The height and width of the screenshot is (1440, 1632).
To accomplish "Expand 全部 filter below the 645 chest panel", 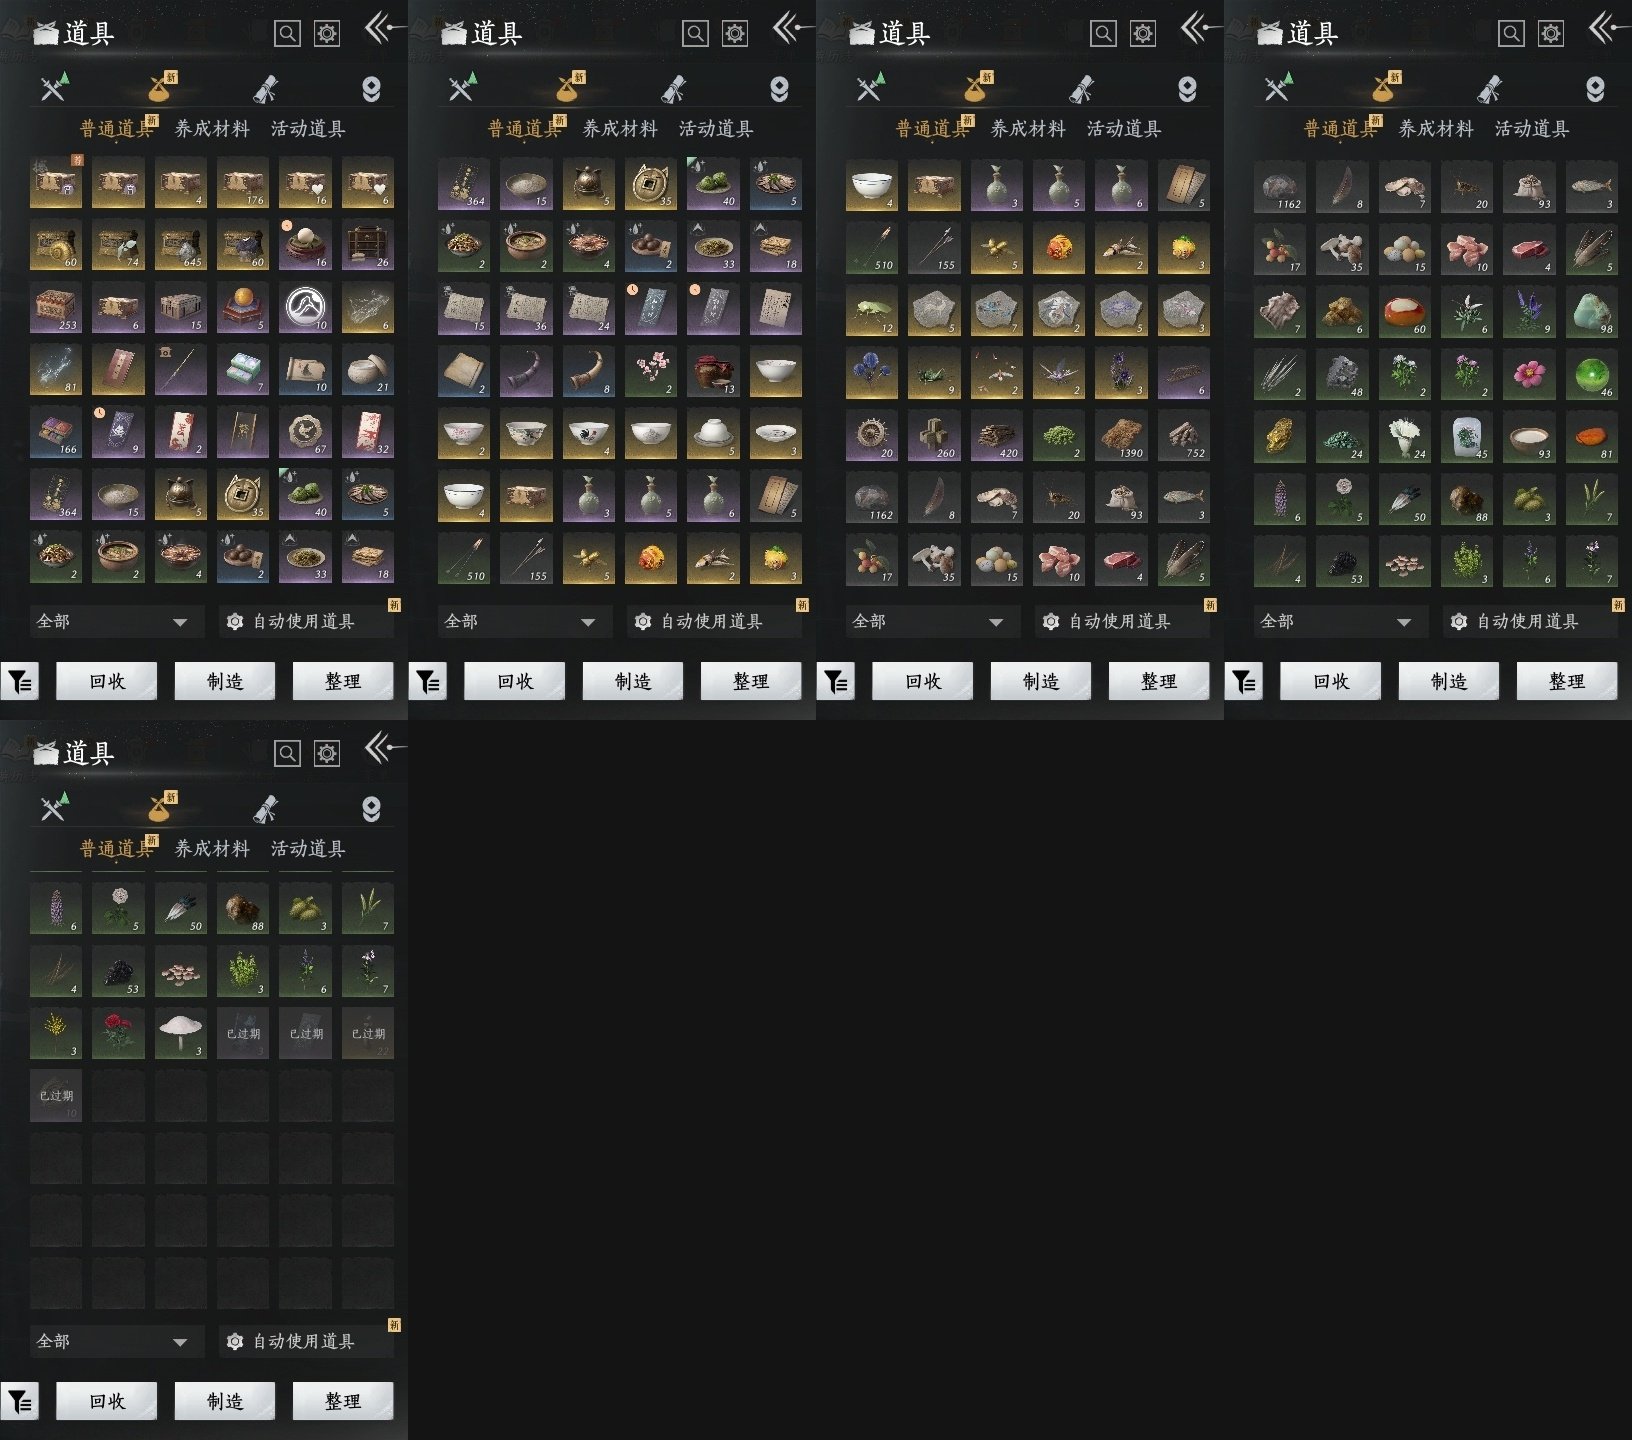I will click(x=112, y=621).
